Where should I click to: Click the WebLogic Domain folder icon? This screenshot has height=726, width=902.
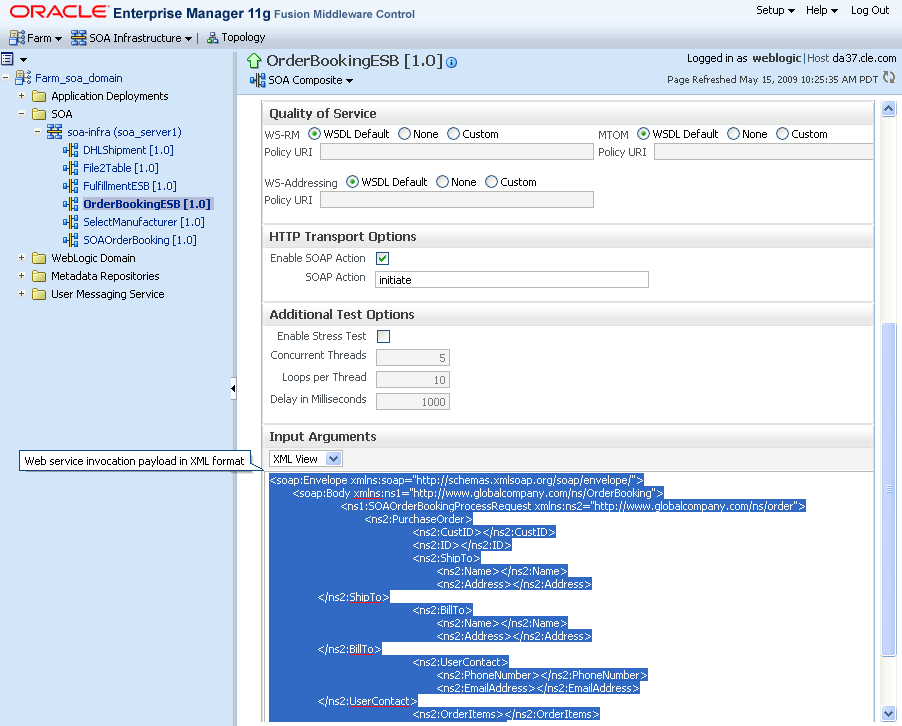(39, 258)
